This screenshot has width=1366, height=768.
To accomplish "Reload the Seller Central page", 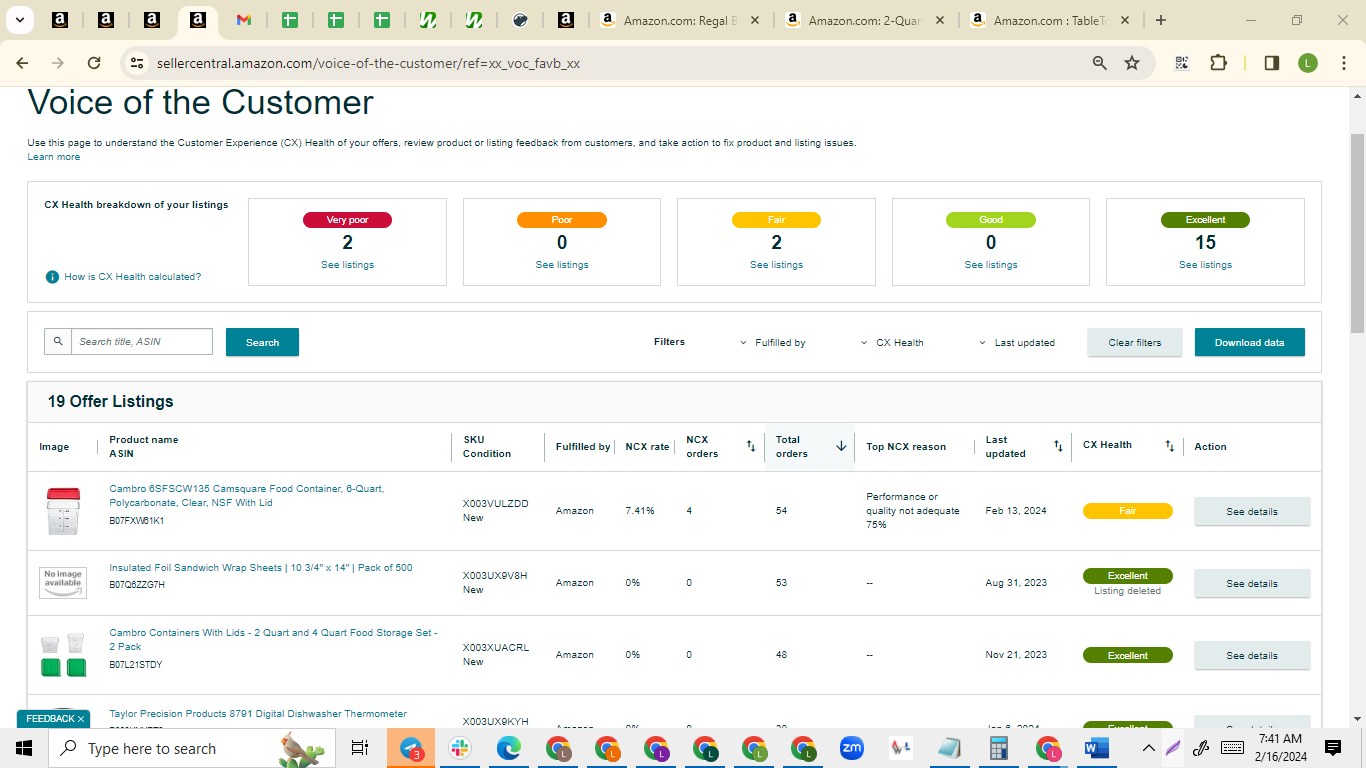I will click(x=94, y=63).
